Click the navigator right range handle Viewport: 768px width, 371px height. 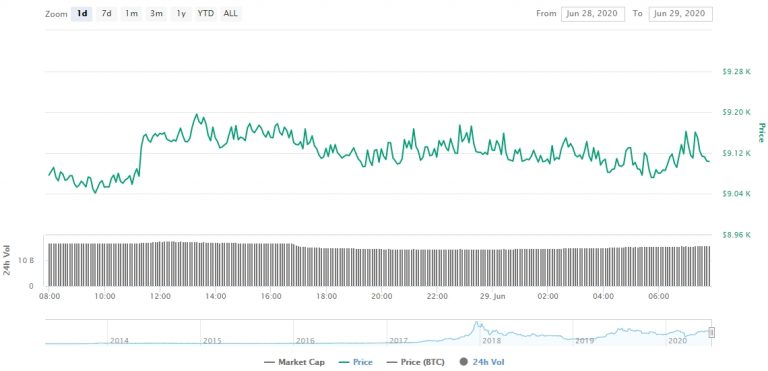point(712,333)
